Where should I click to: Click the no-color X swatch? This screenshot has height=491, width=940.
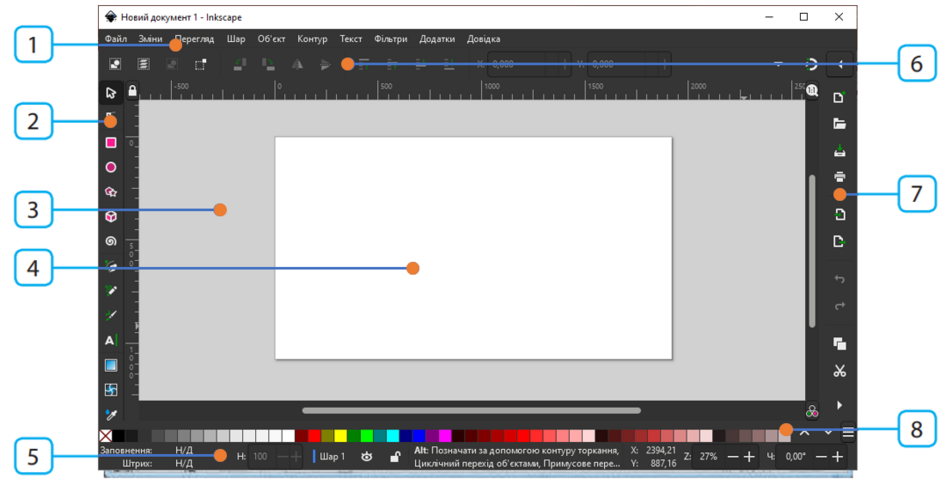[x=106, y=436]
